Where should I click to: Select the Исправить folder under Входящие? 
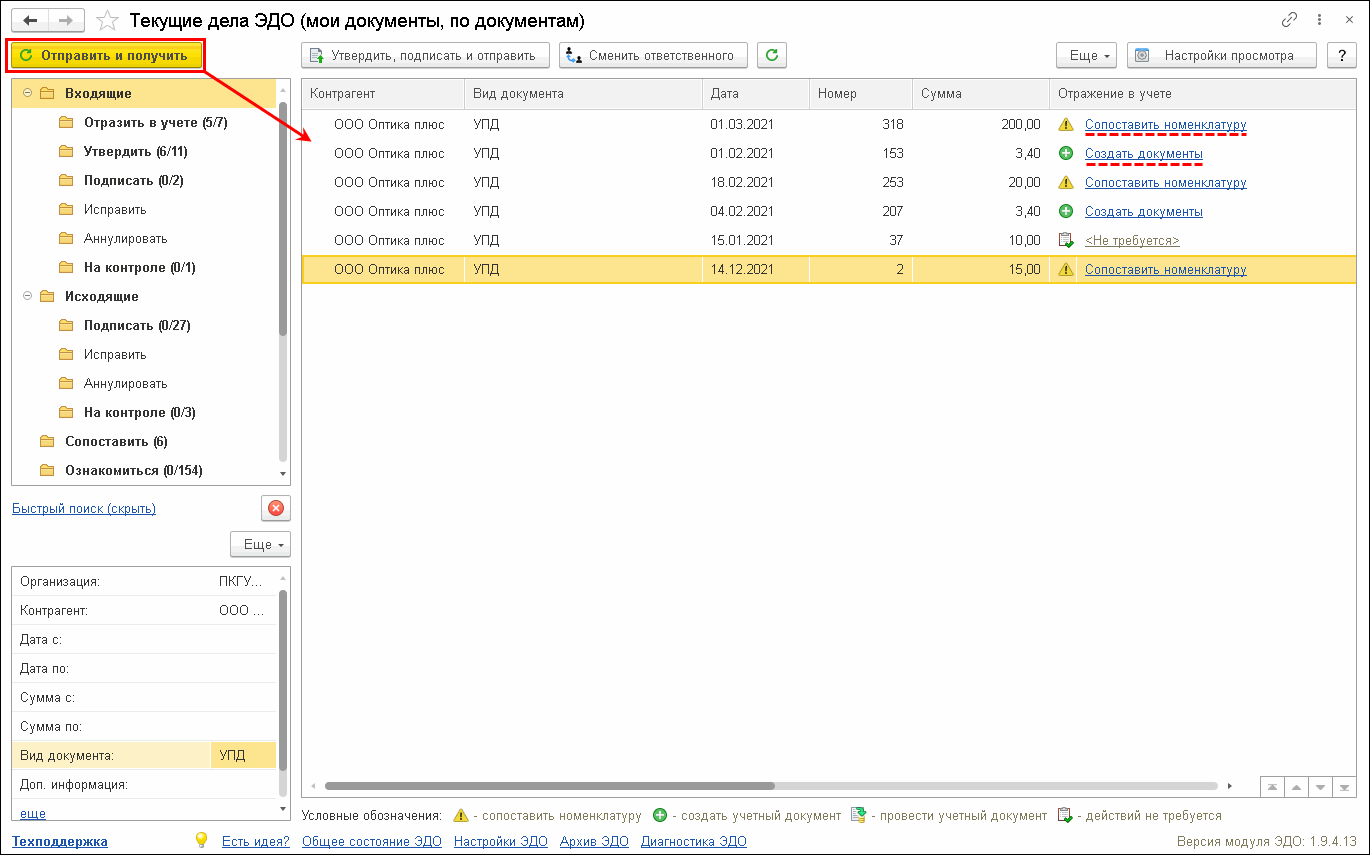pos(115,210)
